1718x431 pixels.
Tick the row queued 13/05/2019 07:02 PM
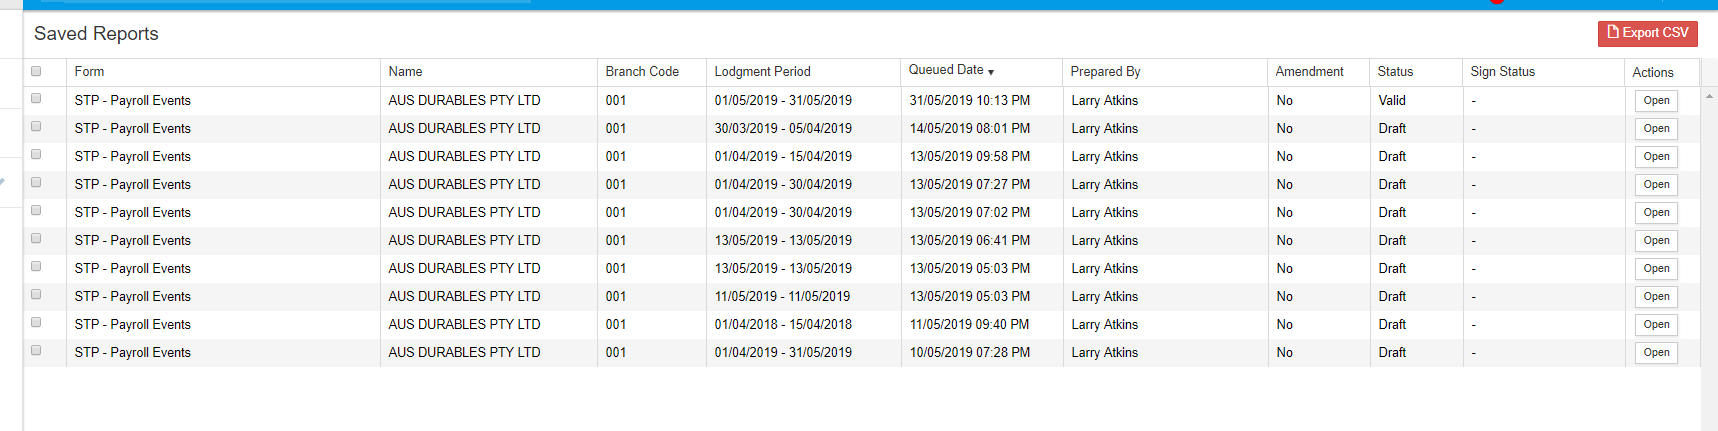(x=36, y=211)
